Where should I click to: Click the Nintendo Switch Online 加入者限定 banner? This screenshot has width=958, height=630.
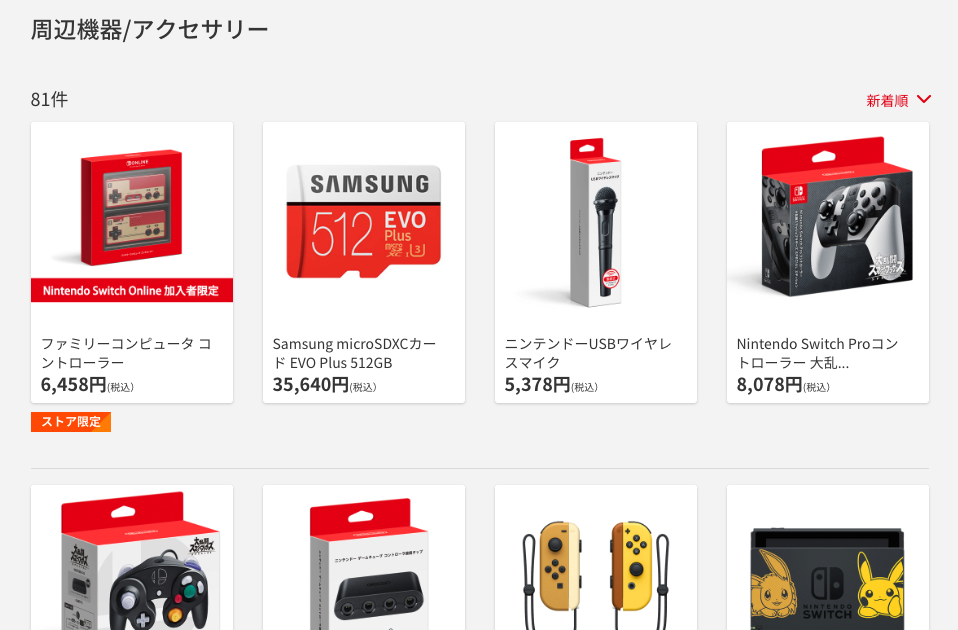132,290
